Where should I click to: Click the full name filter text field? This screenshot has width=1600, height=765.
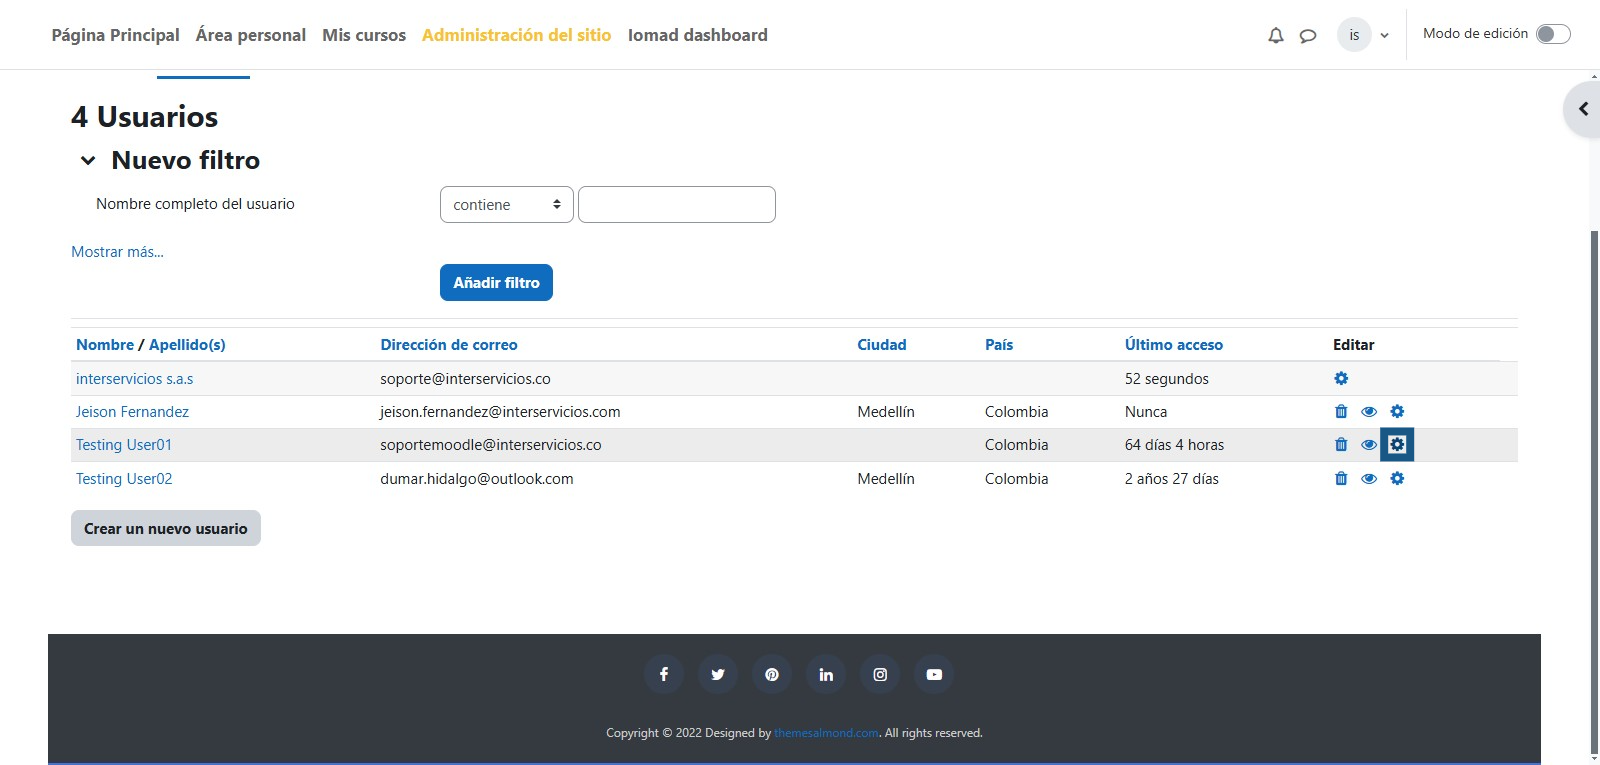677,205
